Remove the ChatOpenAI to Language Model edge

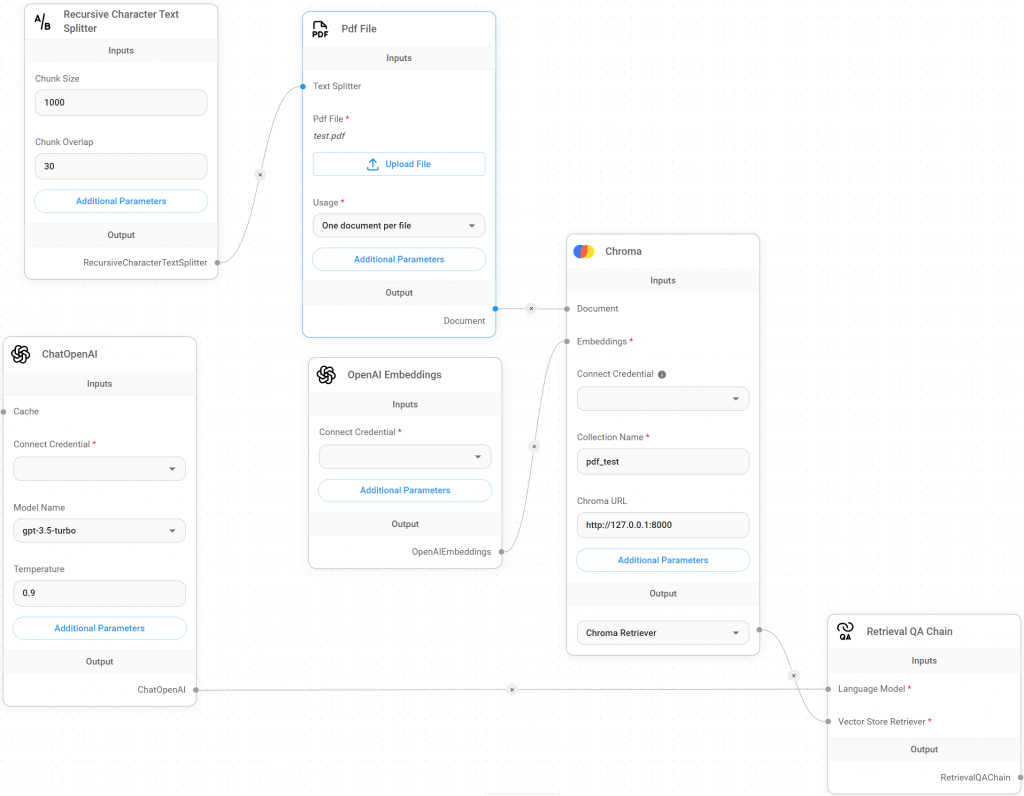pyautogui.click(x=512, y=690)
